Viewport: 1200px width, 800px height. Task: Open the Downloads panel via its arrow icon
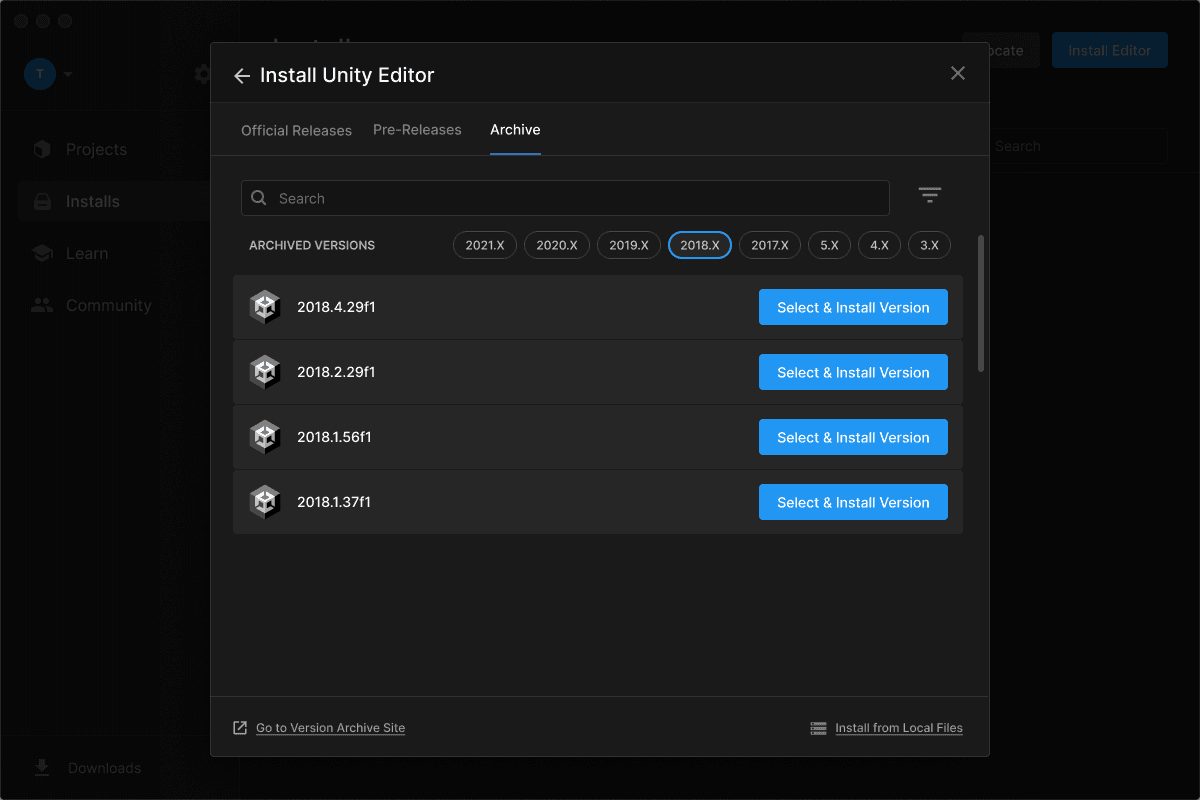[42, 767]
